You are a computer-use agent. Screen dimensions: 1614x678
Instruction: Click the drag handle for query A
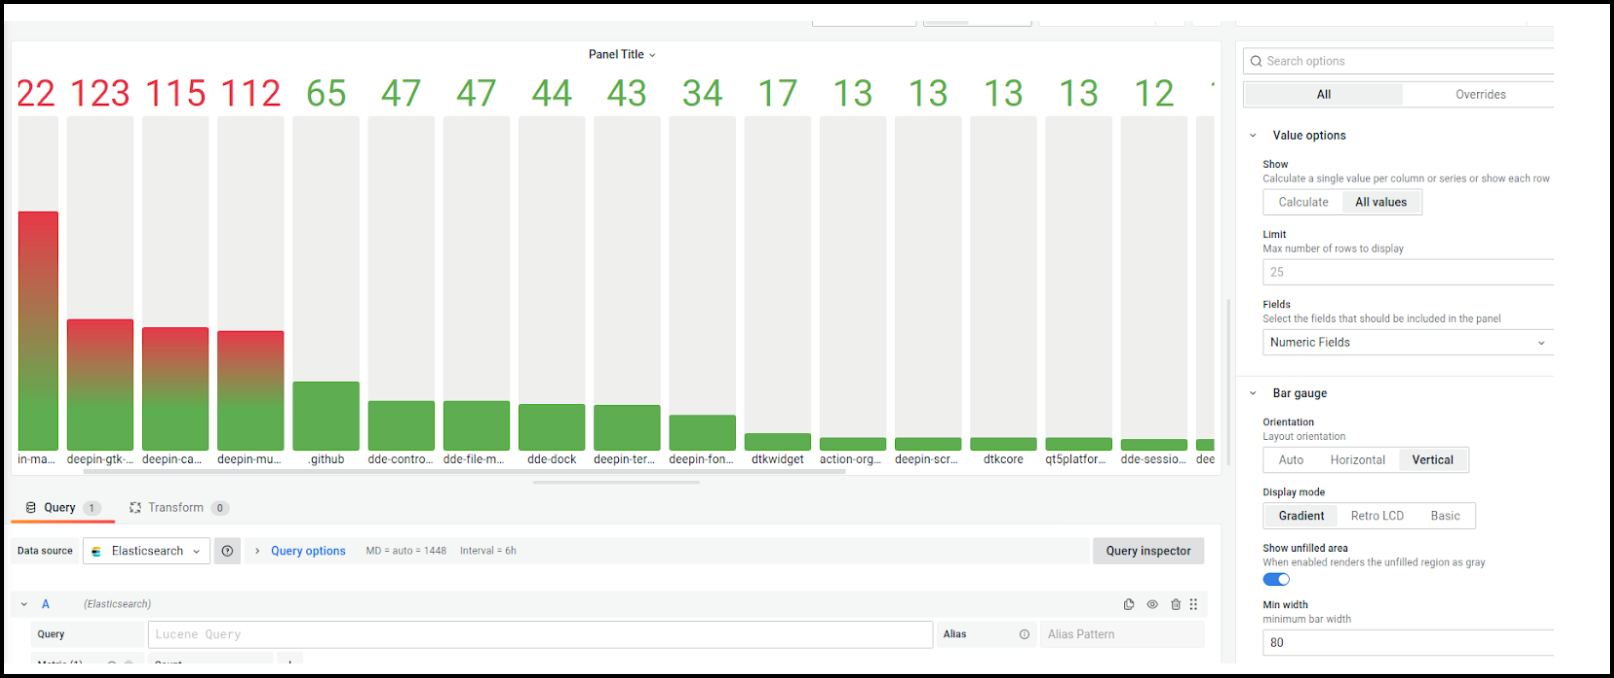(x=1193, y=604)
